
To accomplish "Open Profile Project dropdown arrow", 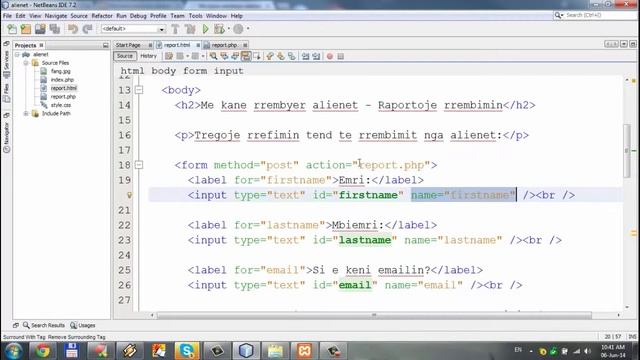I will pyautogui.click(x=248, y=29).
